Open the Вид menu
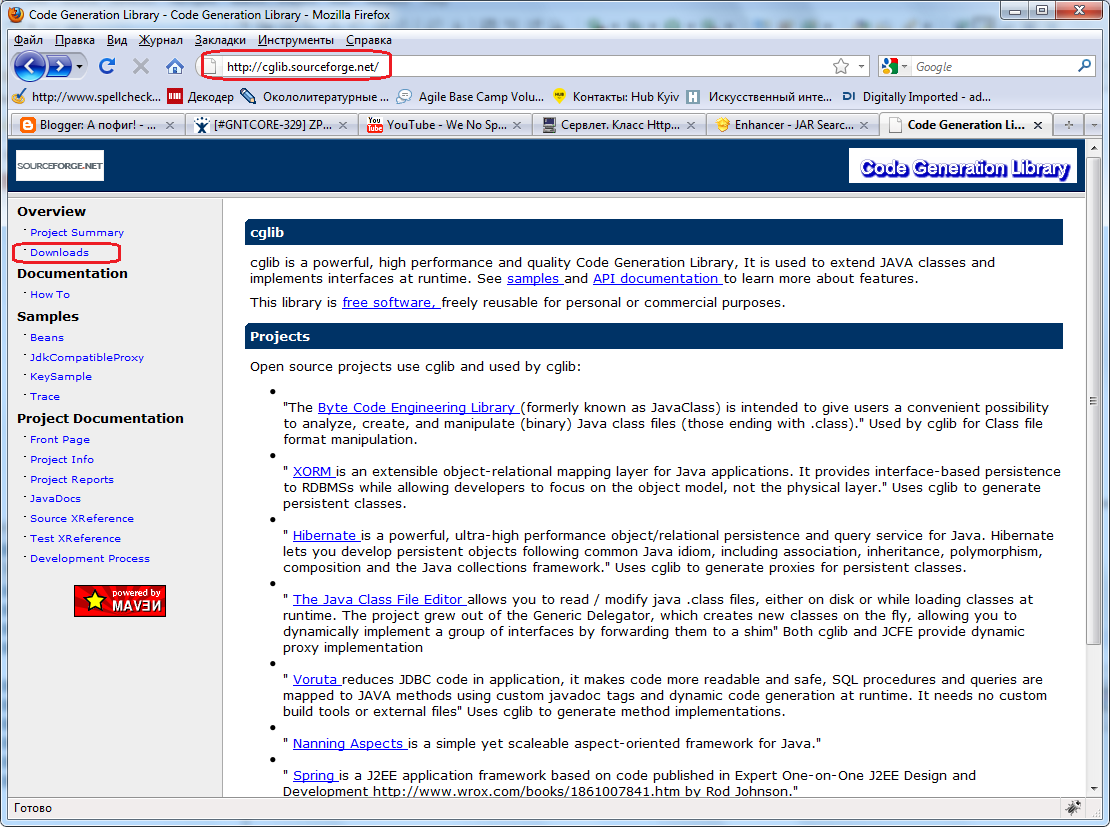This screenshot has height=827, width=1110. click(x=117, y=40)
